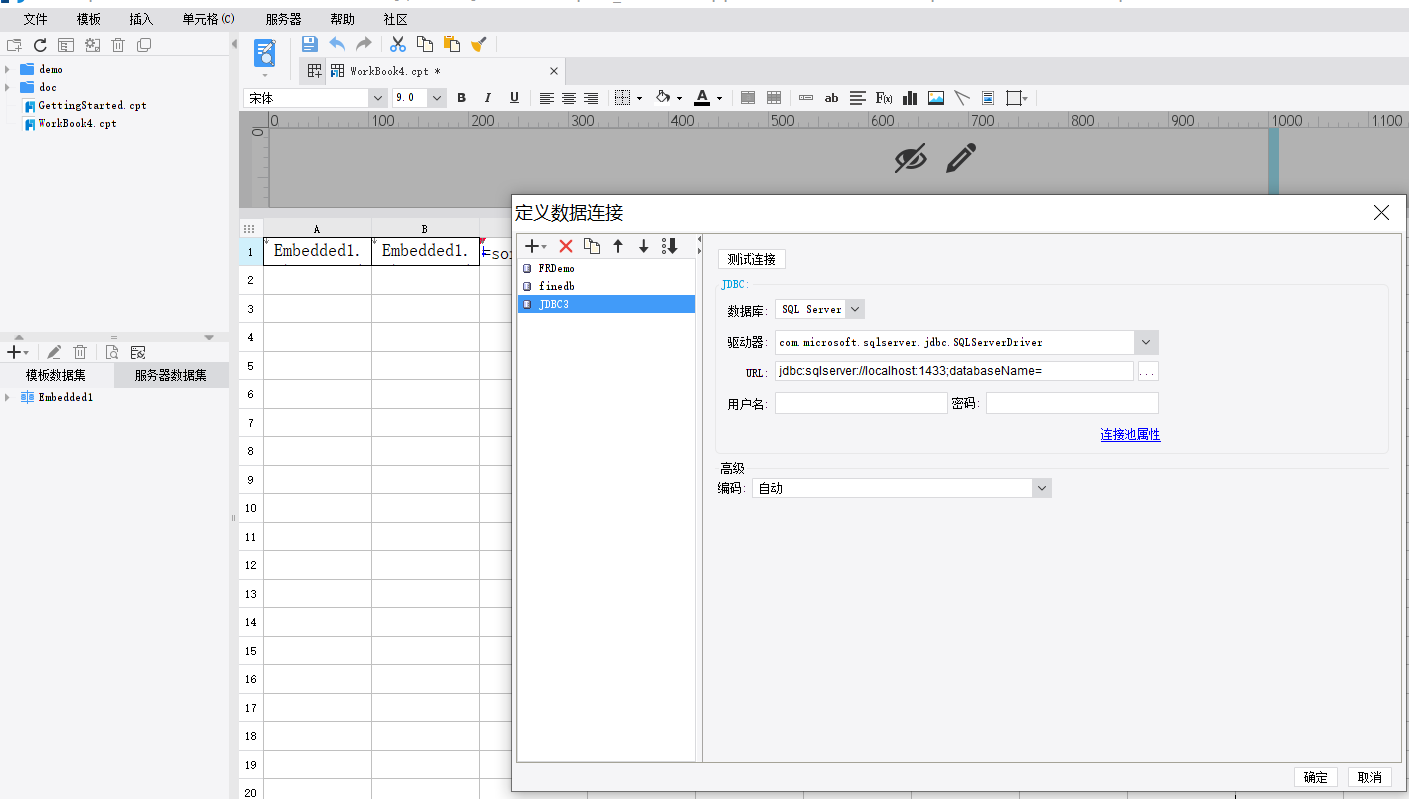Click the '...' button next to the URL
The image size is (1409, 799).
(1148, 371)
